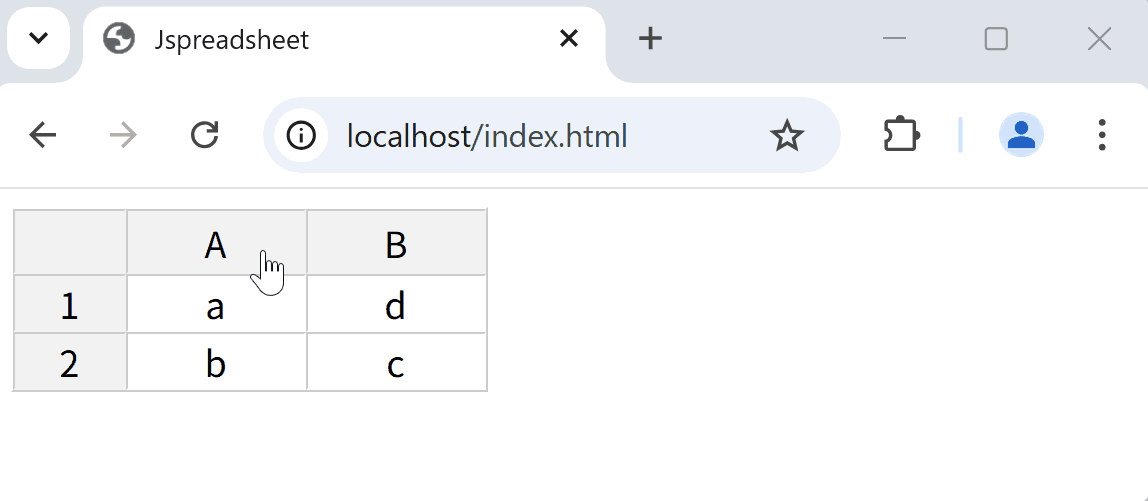Click the browser back arrow
The width and height of the screenshot is (1148, 501).
pos(43,135)
